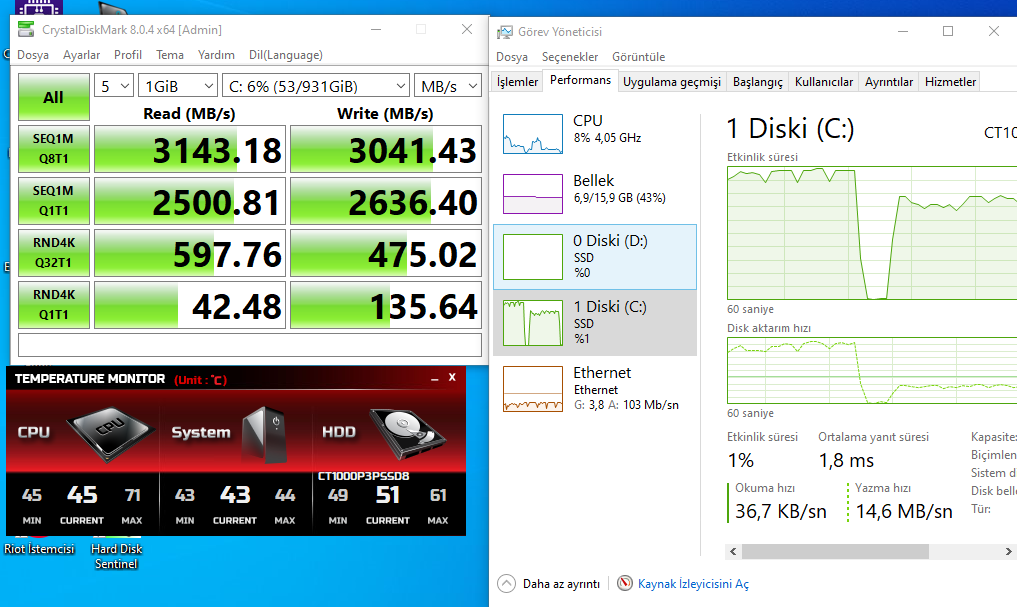
Task: Open the Hard Disk Sentinel desktop shortcut
Action: (x=117, y=556)
